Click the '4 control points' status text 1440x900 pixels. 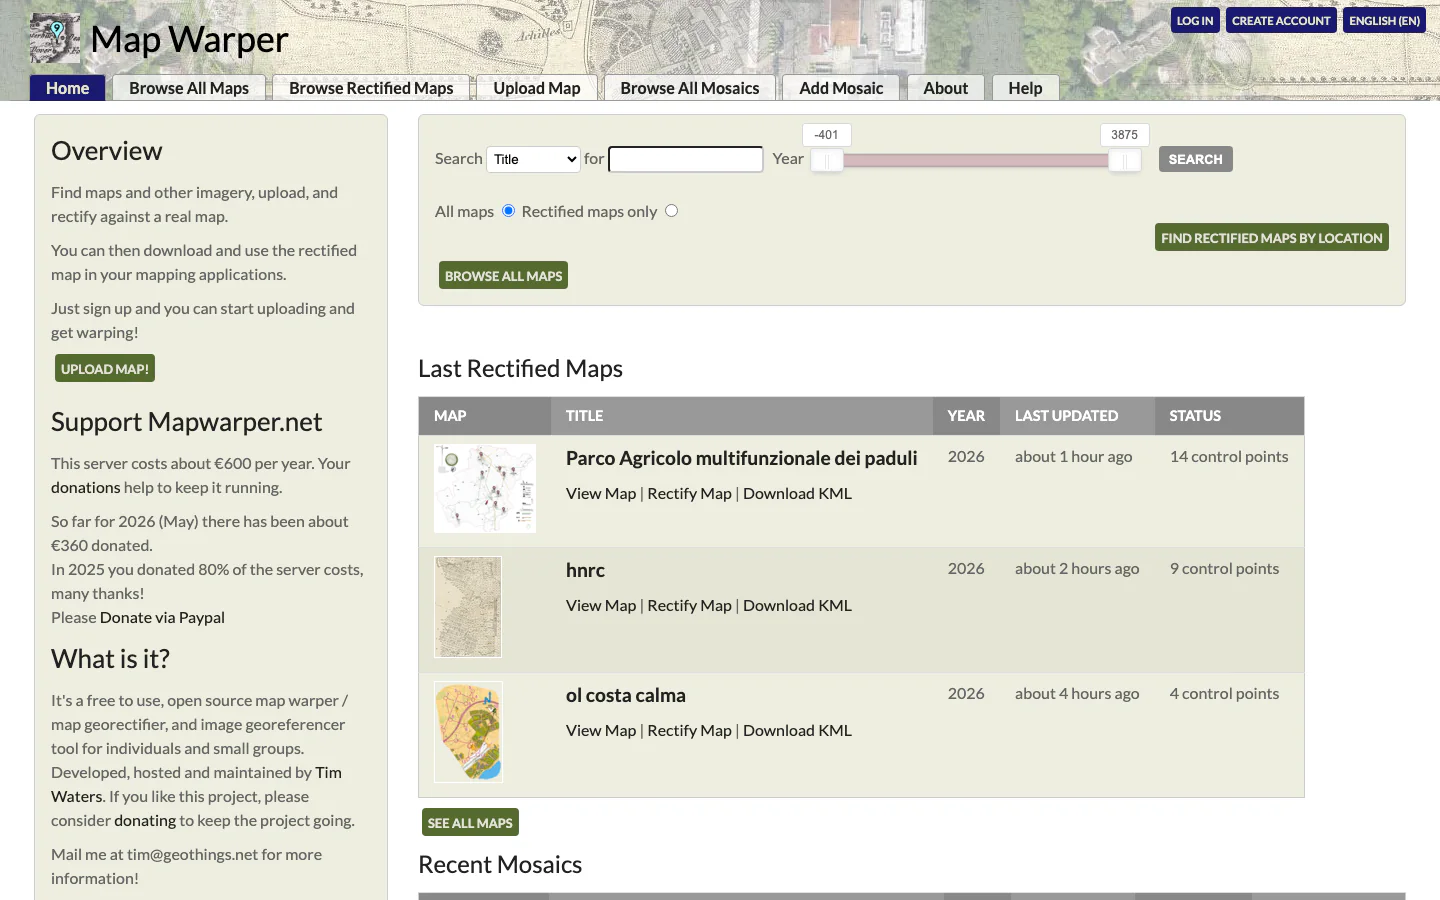tap(1224, 693)
